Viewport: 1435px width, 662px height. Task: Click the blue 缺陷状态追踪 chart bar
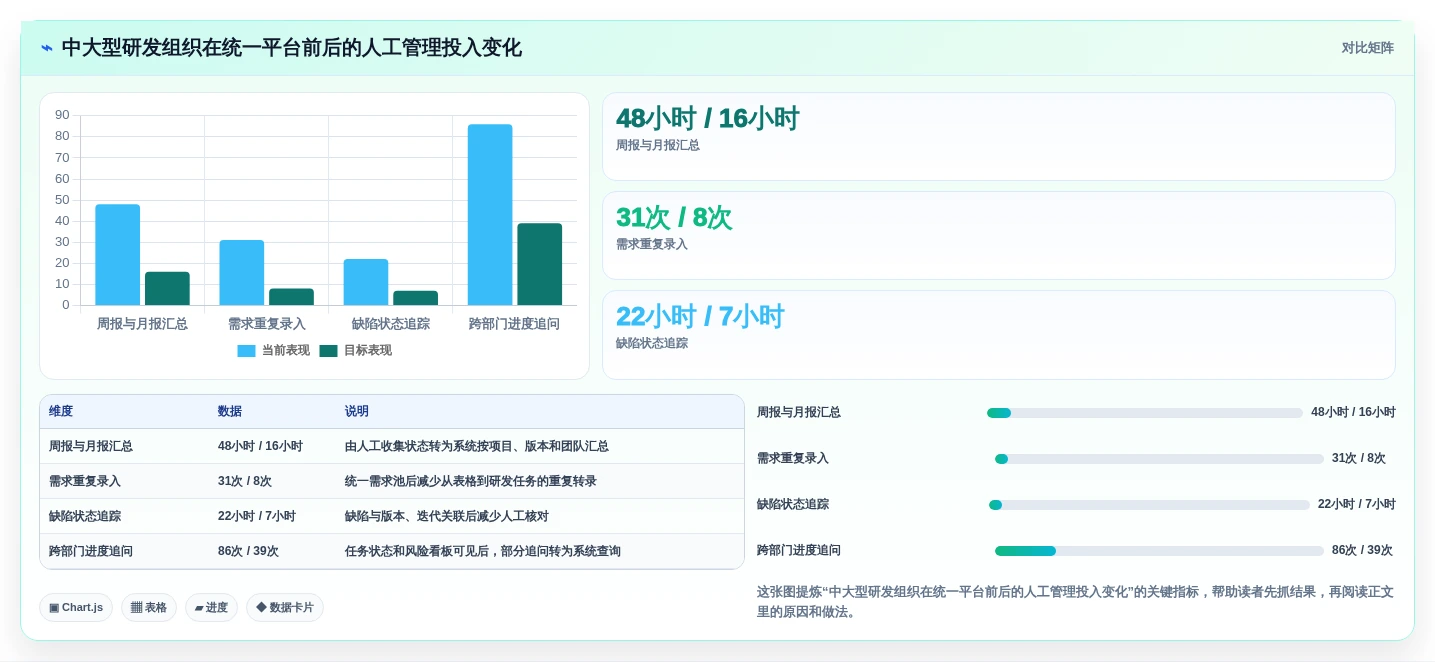[366, 282]
